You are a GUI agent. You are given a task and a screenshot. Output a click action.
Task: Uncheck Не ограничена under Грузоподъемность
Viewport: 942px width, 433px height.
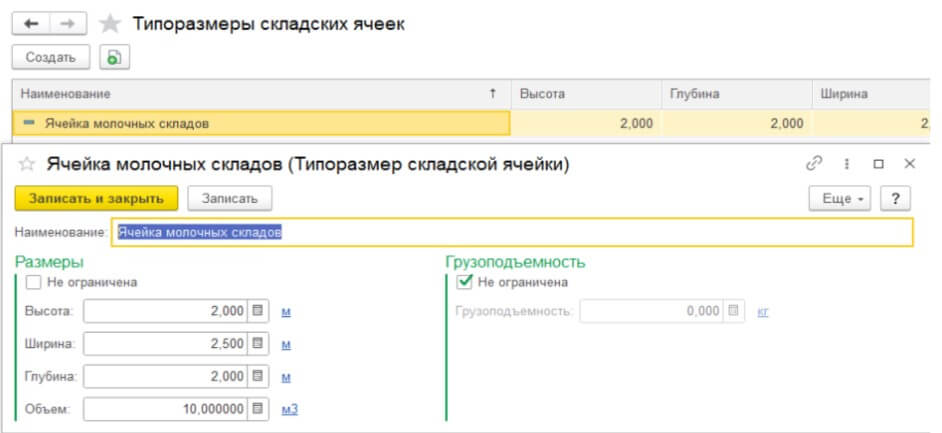point(463,282)
